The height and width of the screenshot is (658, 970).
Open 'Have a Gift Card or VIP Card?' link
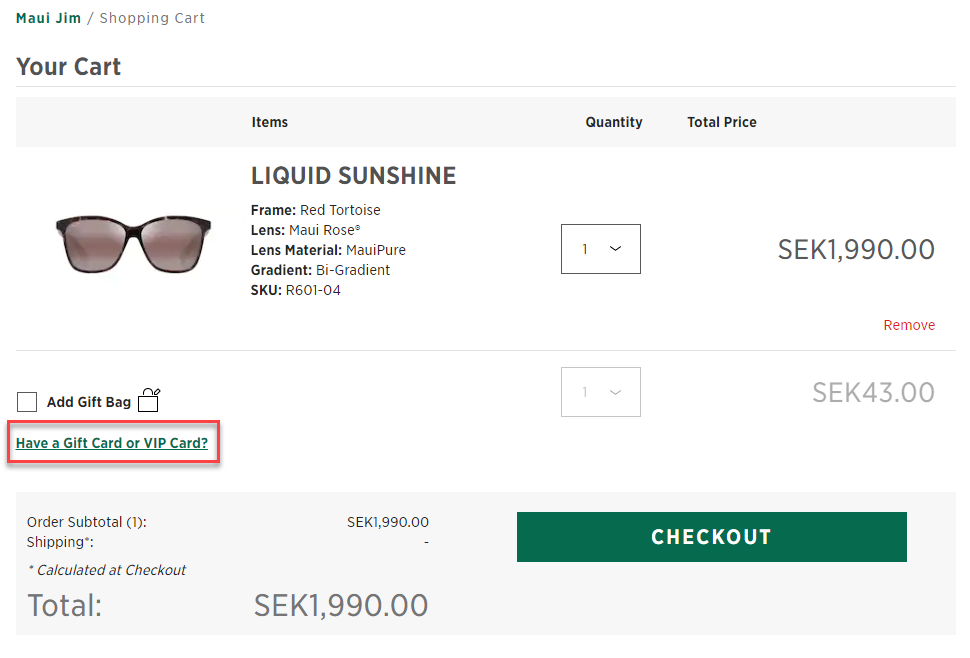(x=112, y=443)
